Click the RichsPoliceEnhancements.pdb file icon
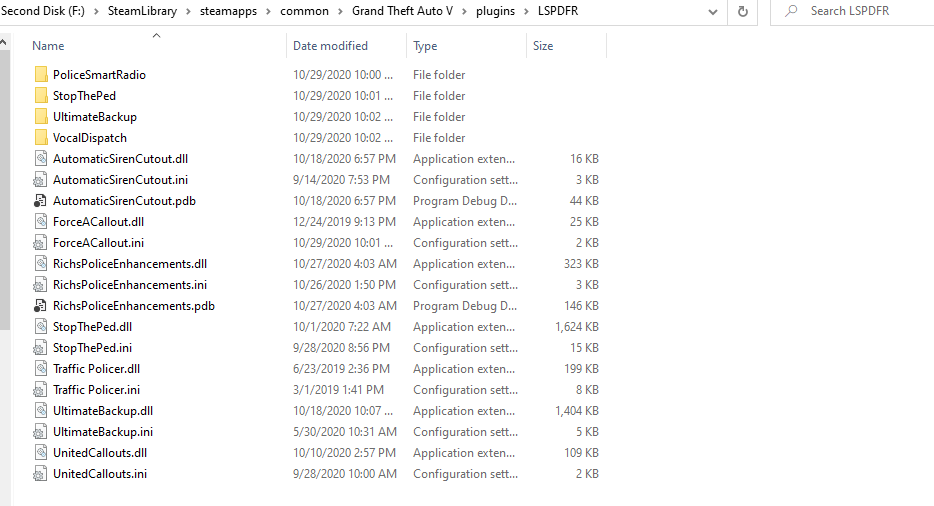Viewport: 934px width, 506px height. pyautogui.click(x=41, y=306)
